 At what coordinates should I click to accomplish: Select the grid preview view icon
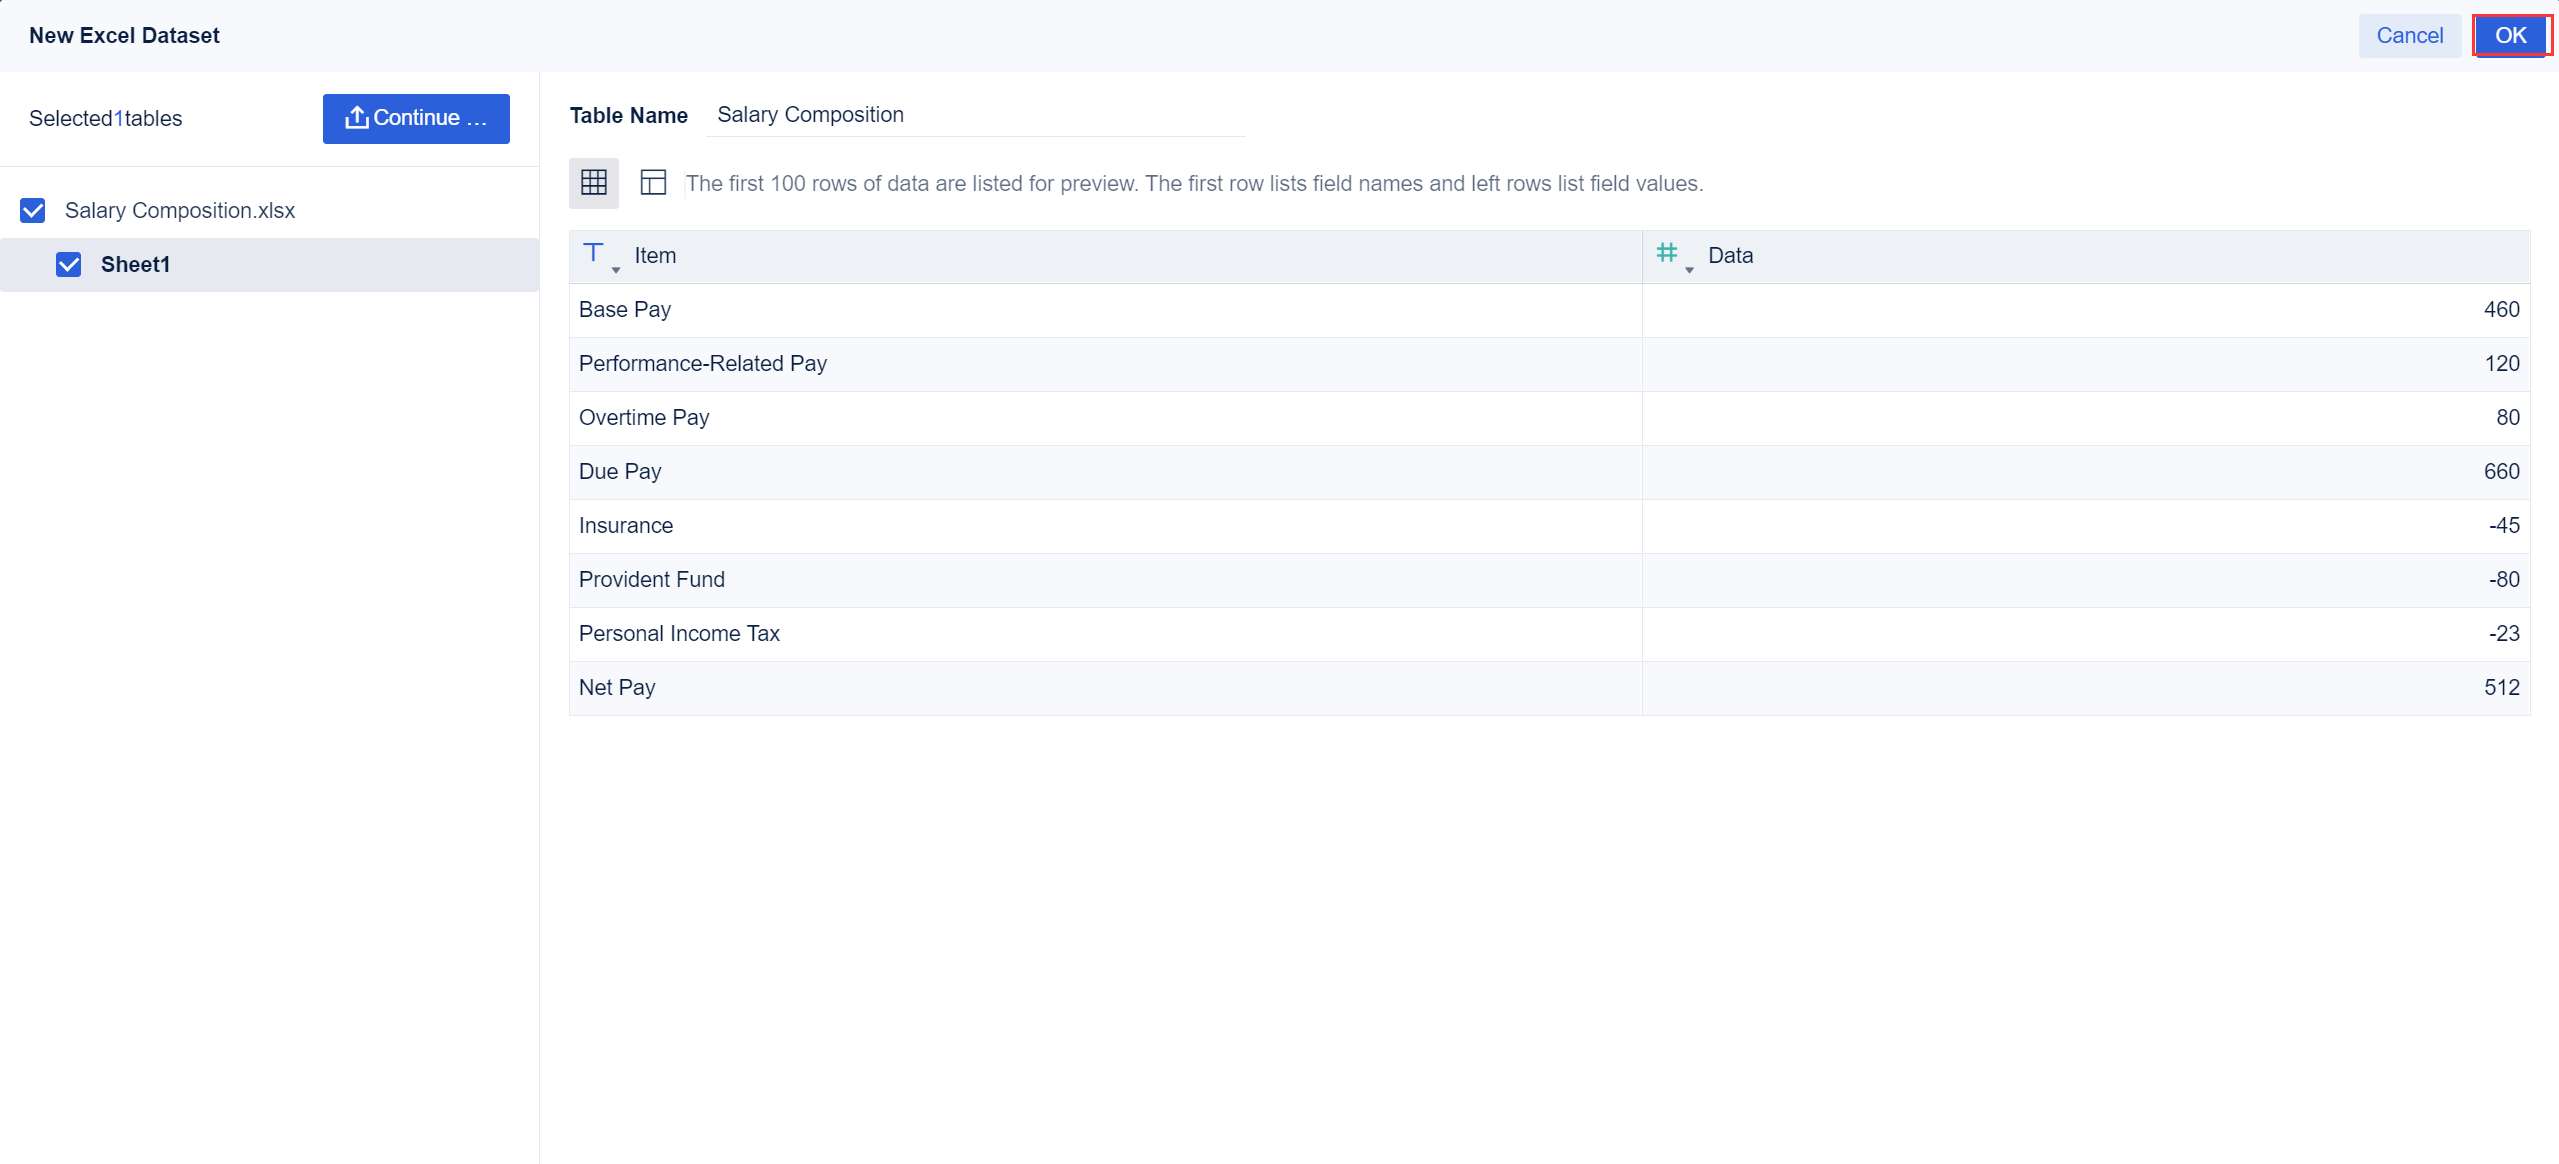pos(593,183)
